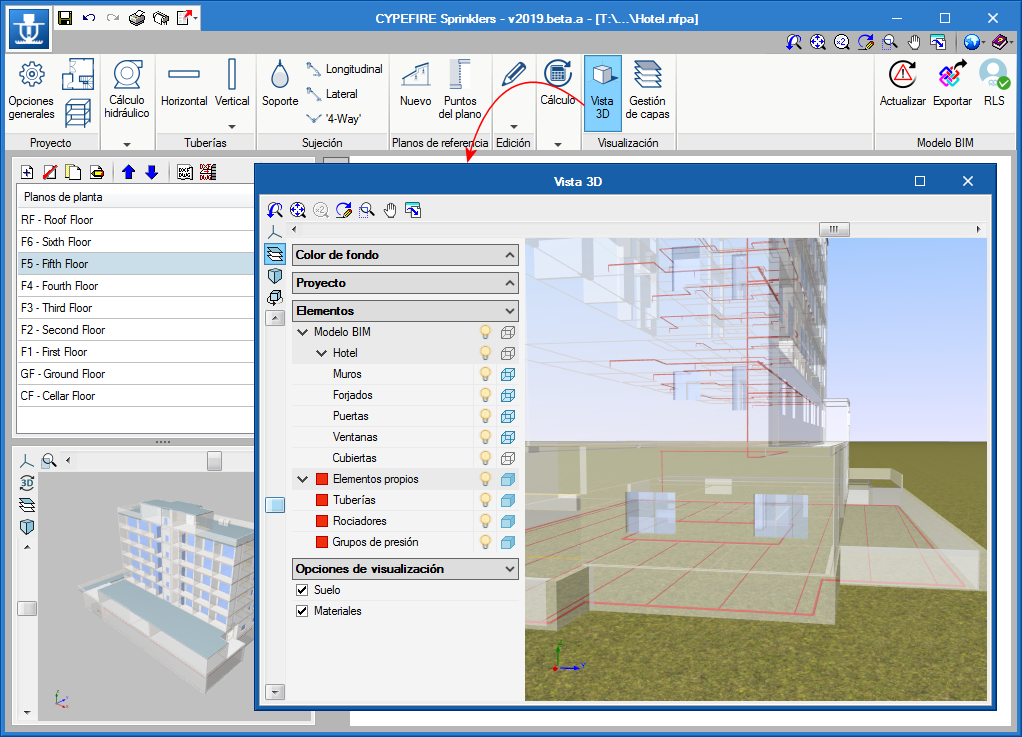This screenshot has width=1022, height=737.
Task: Save project with floppy disk icon
Action: (x=65, y=18)
